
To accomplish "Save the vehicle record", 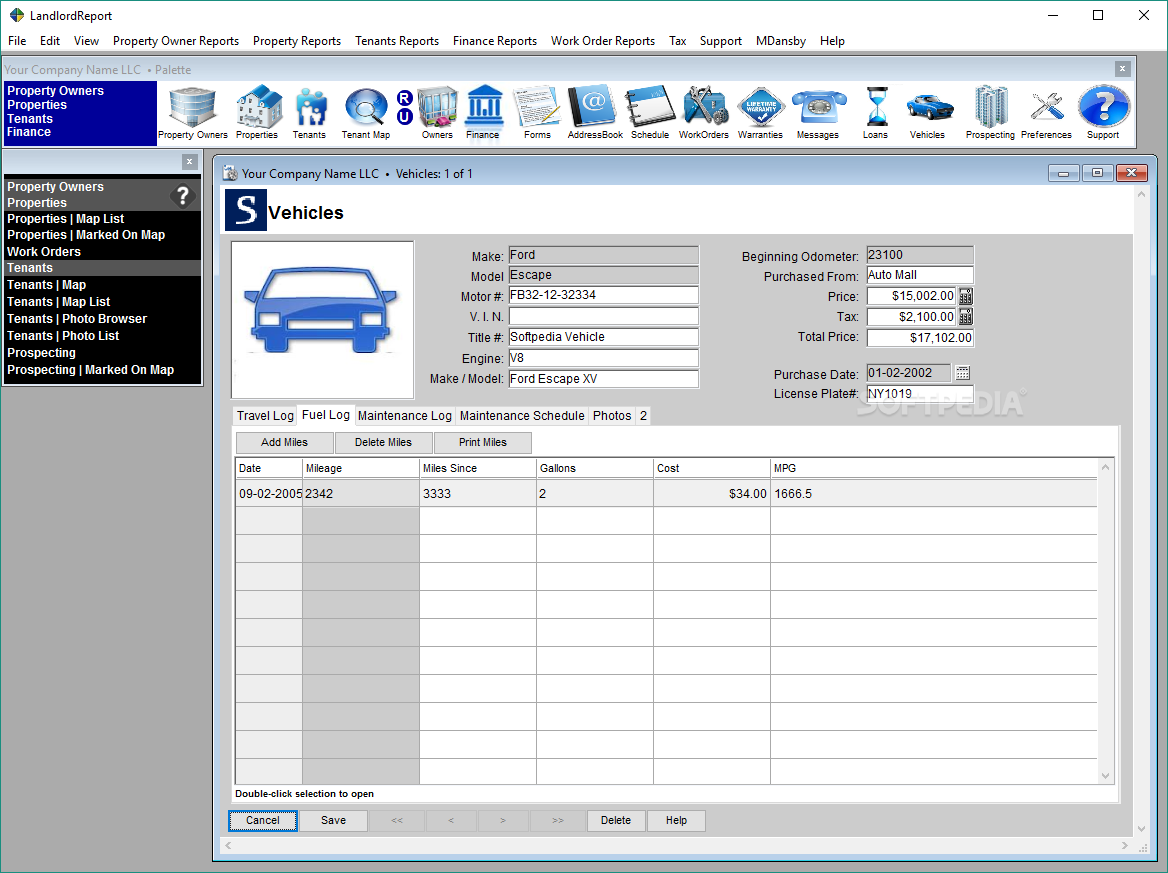I will click(333, 820).
